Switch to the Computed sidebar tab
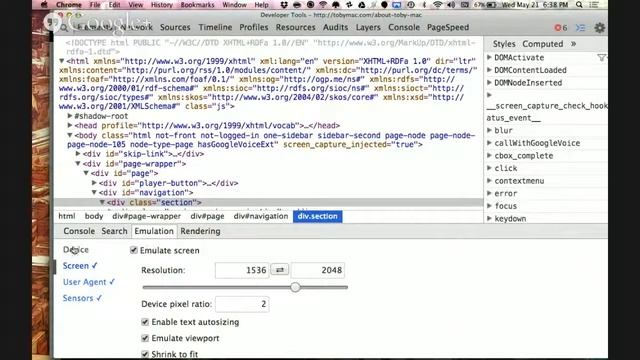 click(x=542, y=44)
